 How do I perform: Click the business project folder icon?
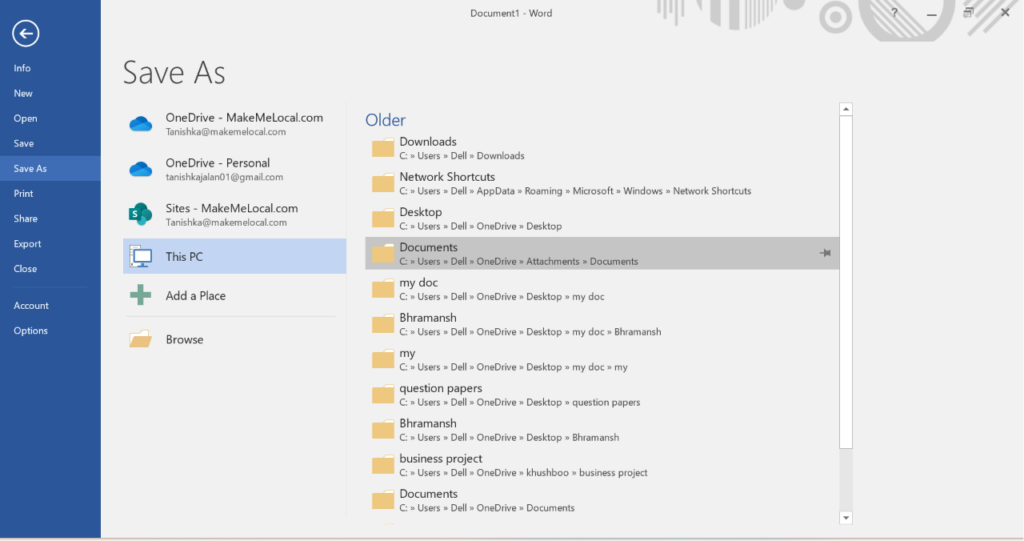point(383,465)
